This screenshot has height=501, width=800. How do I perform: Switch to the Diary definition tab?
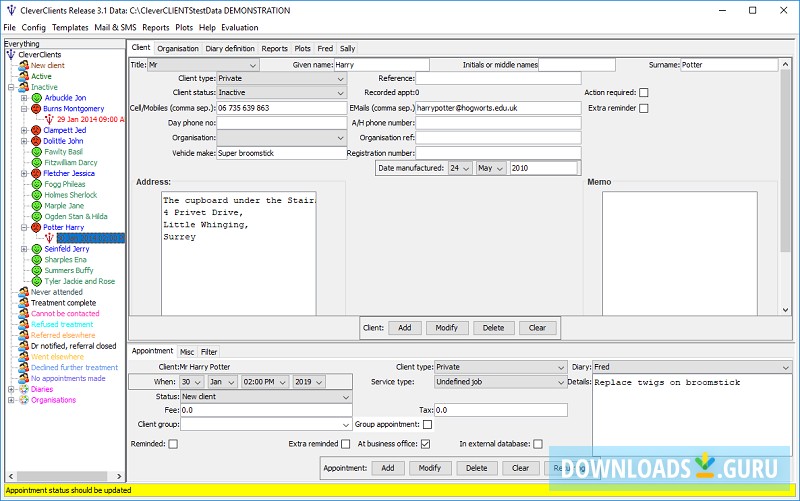coord(231,48)
